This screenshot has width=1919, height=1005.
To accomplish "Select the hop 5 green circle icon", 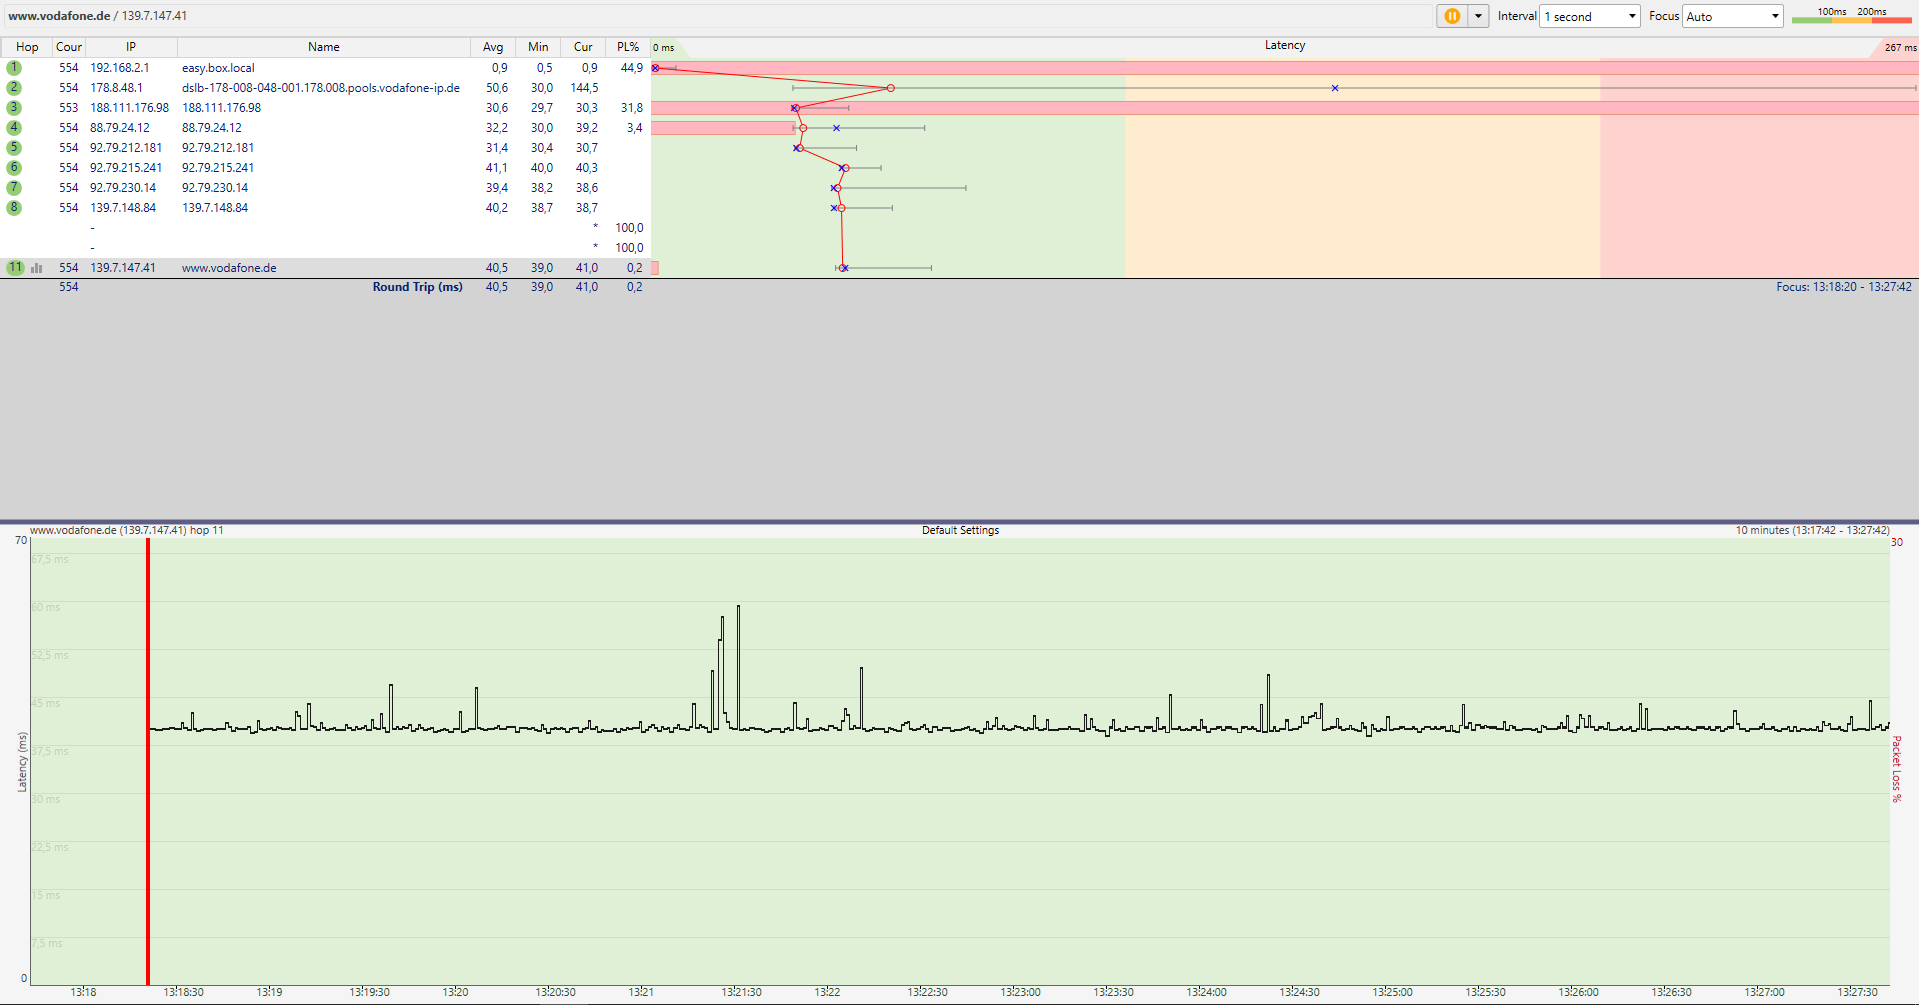I will pos(14,148).
